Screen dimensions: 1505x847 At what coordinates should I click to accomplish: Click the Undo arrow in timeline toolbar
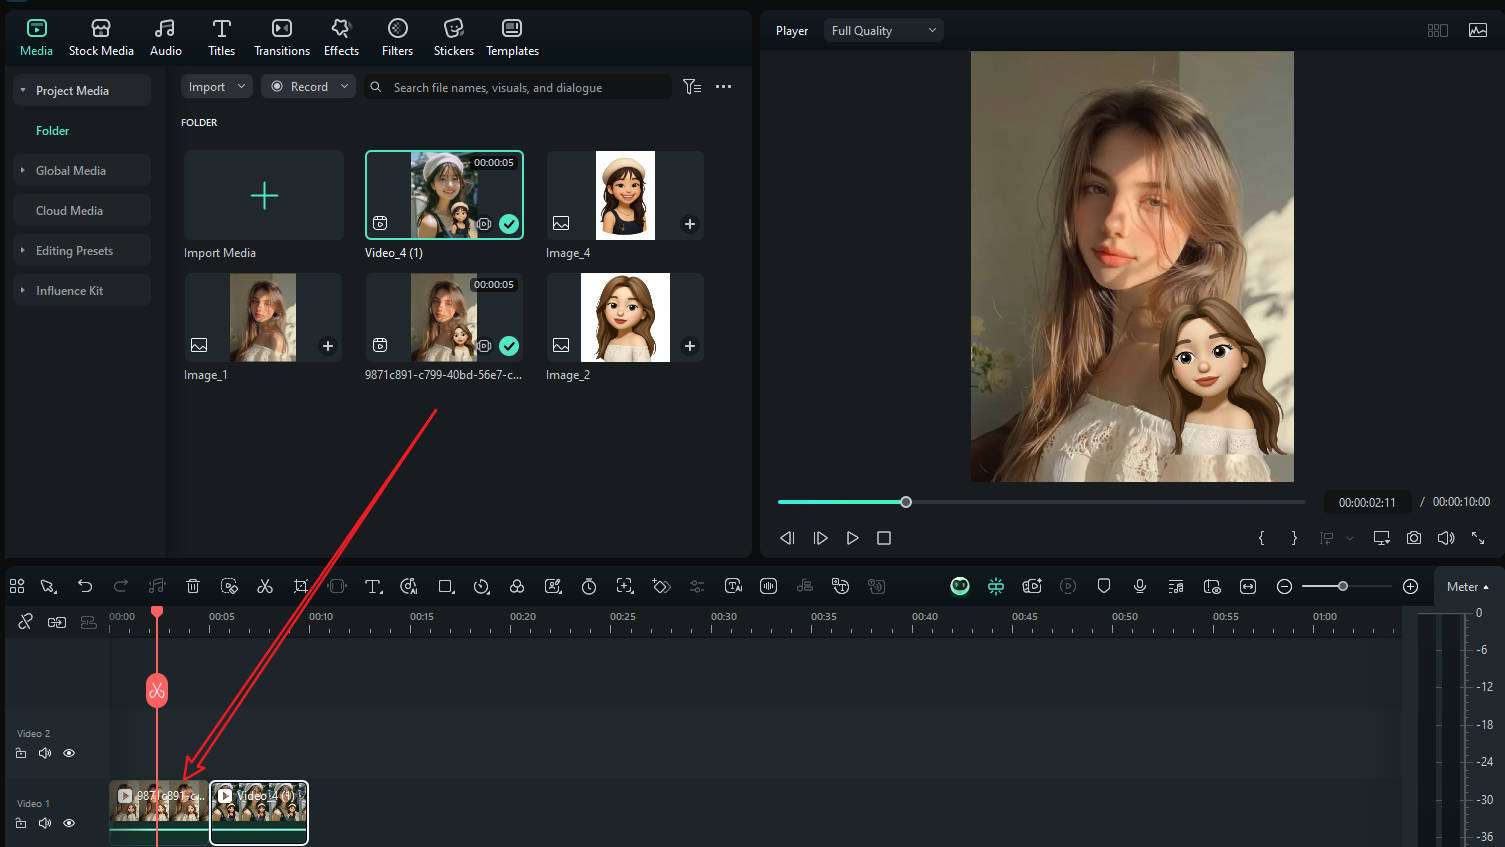[x=85, y=586]
